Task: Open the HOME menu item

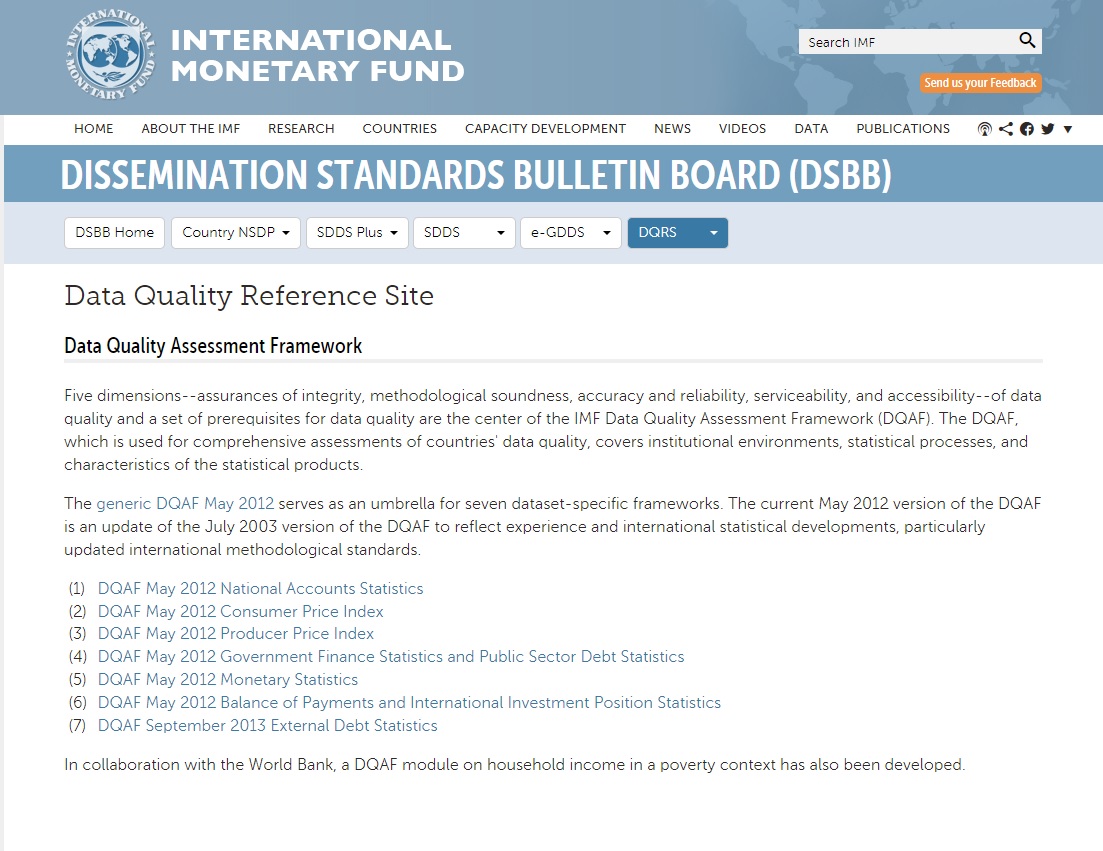Action: tap(94, 129)
